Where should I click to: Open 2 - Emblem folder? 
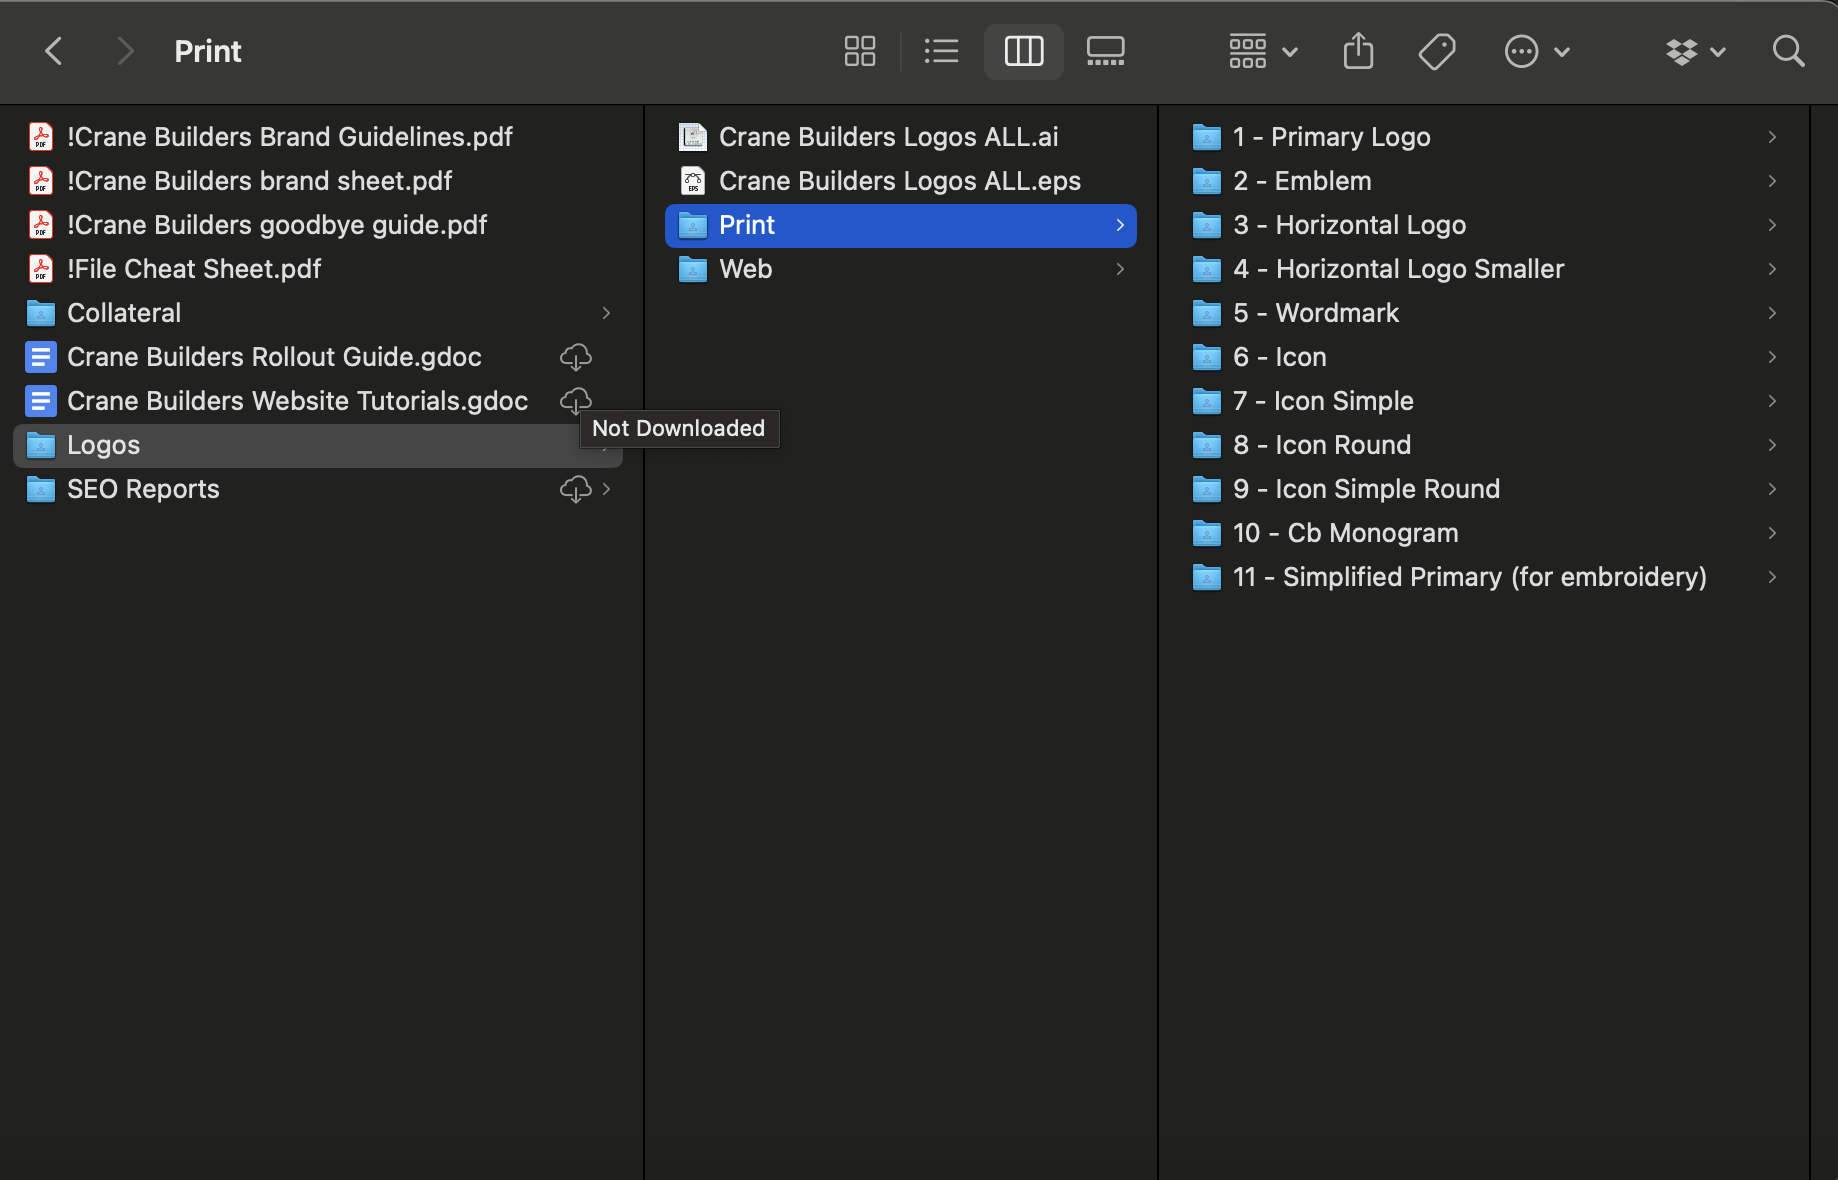point(1485,181)
